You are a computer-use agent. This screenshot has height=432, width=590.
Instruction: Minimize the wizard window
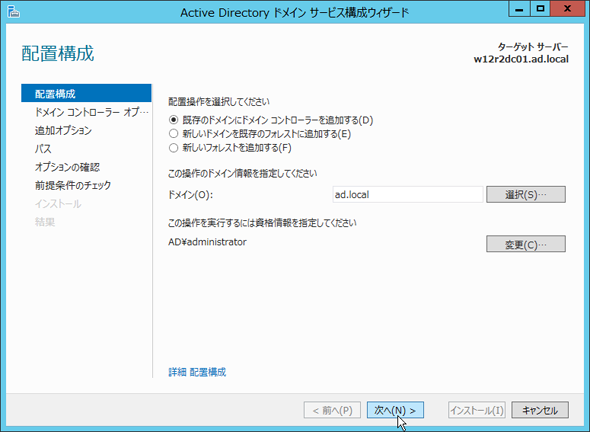(519, 9)
